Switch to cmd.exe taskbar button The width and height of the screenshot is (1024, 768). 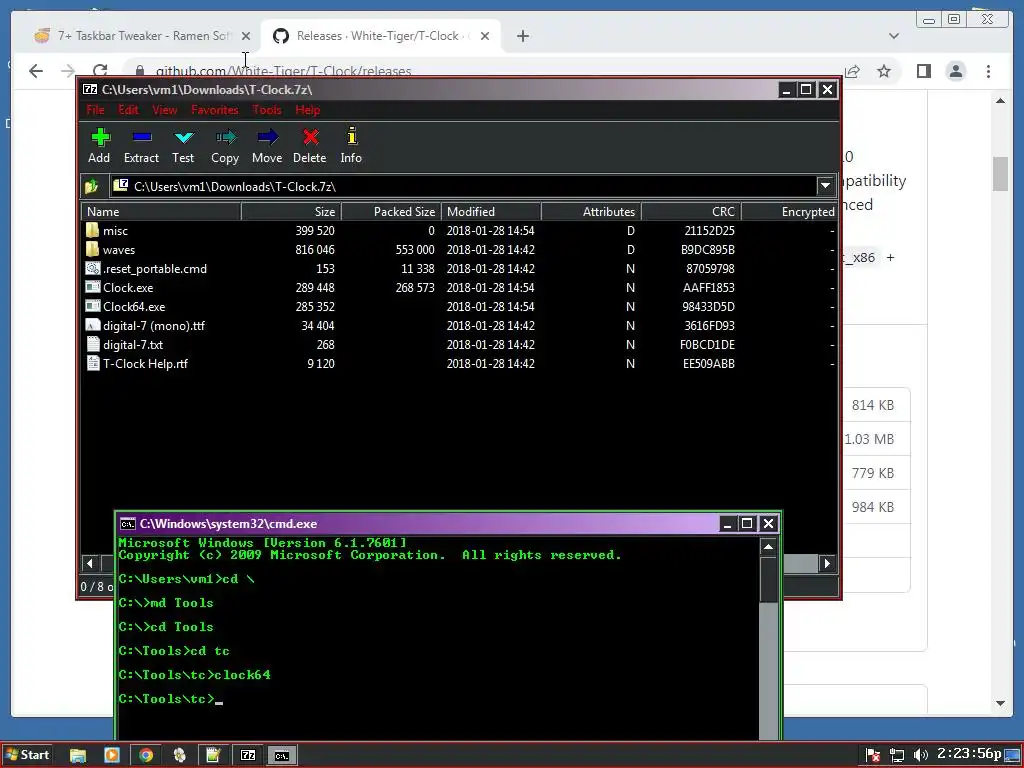coord(282,756)
